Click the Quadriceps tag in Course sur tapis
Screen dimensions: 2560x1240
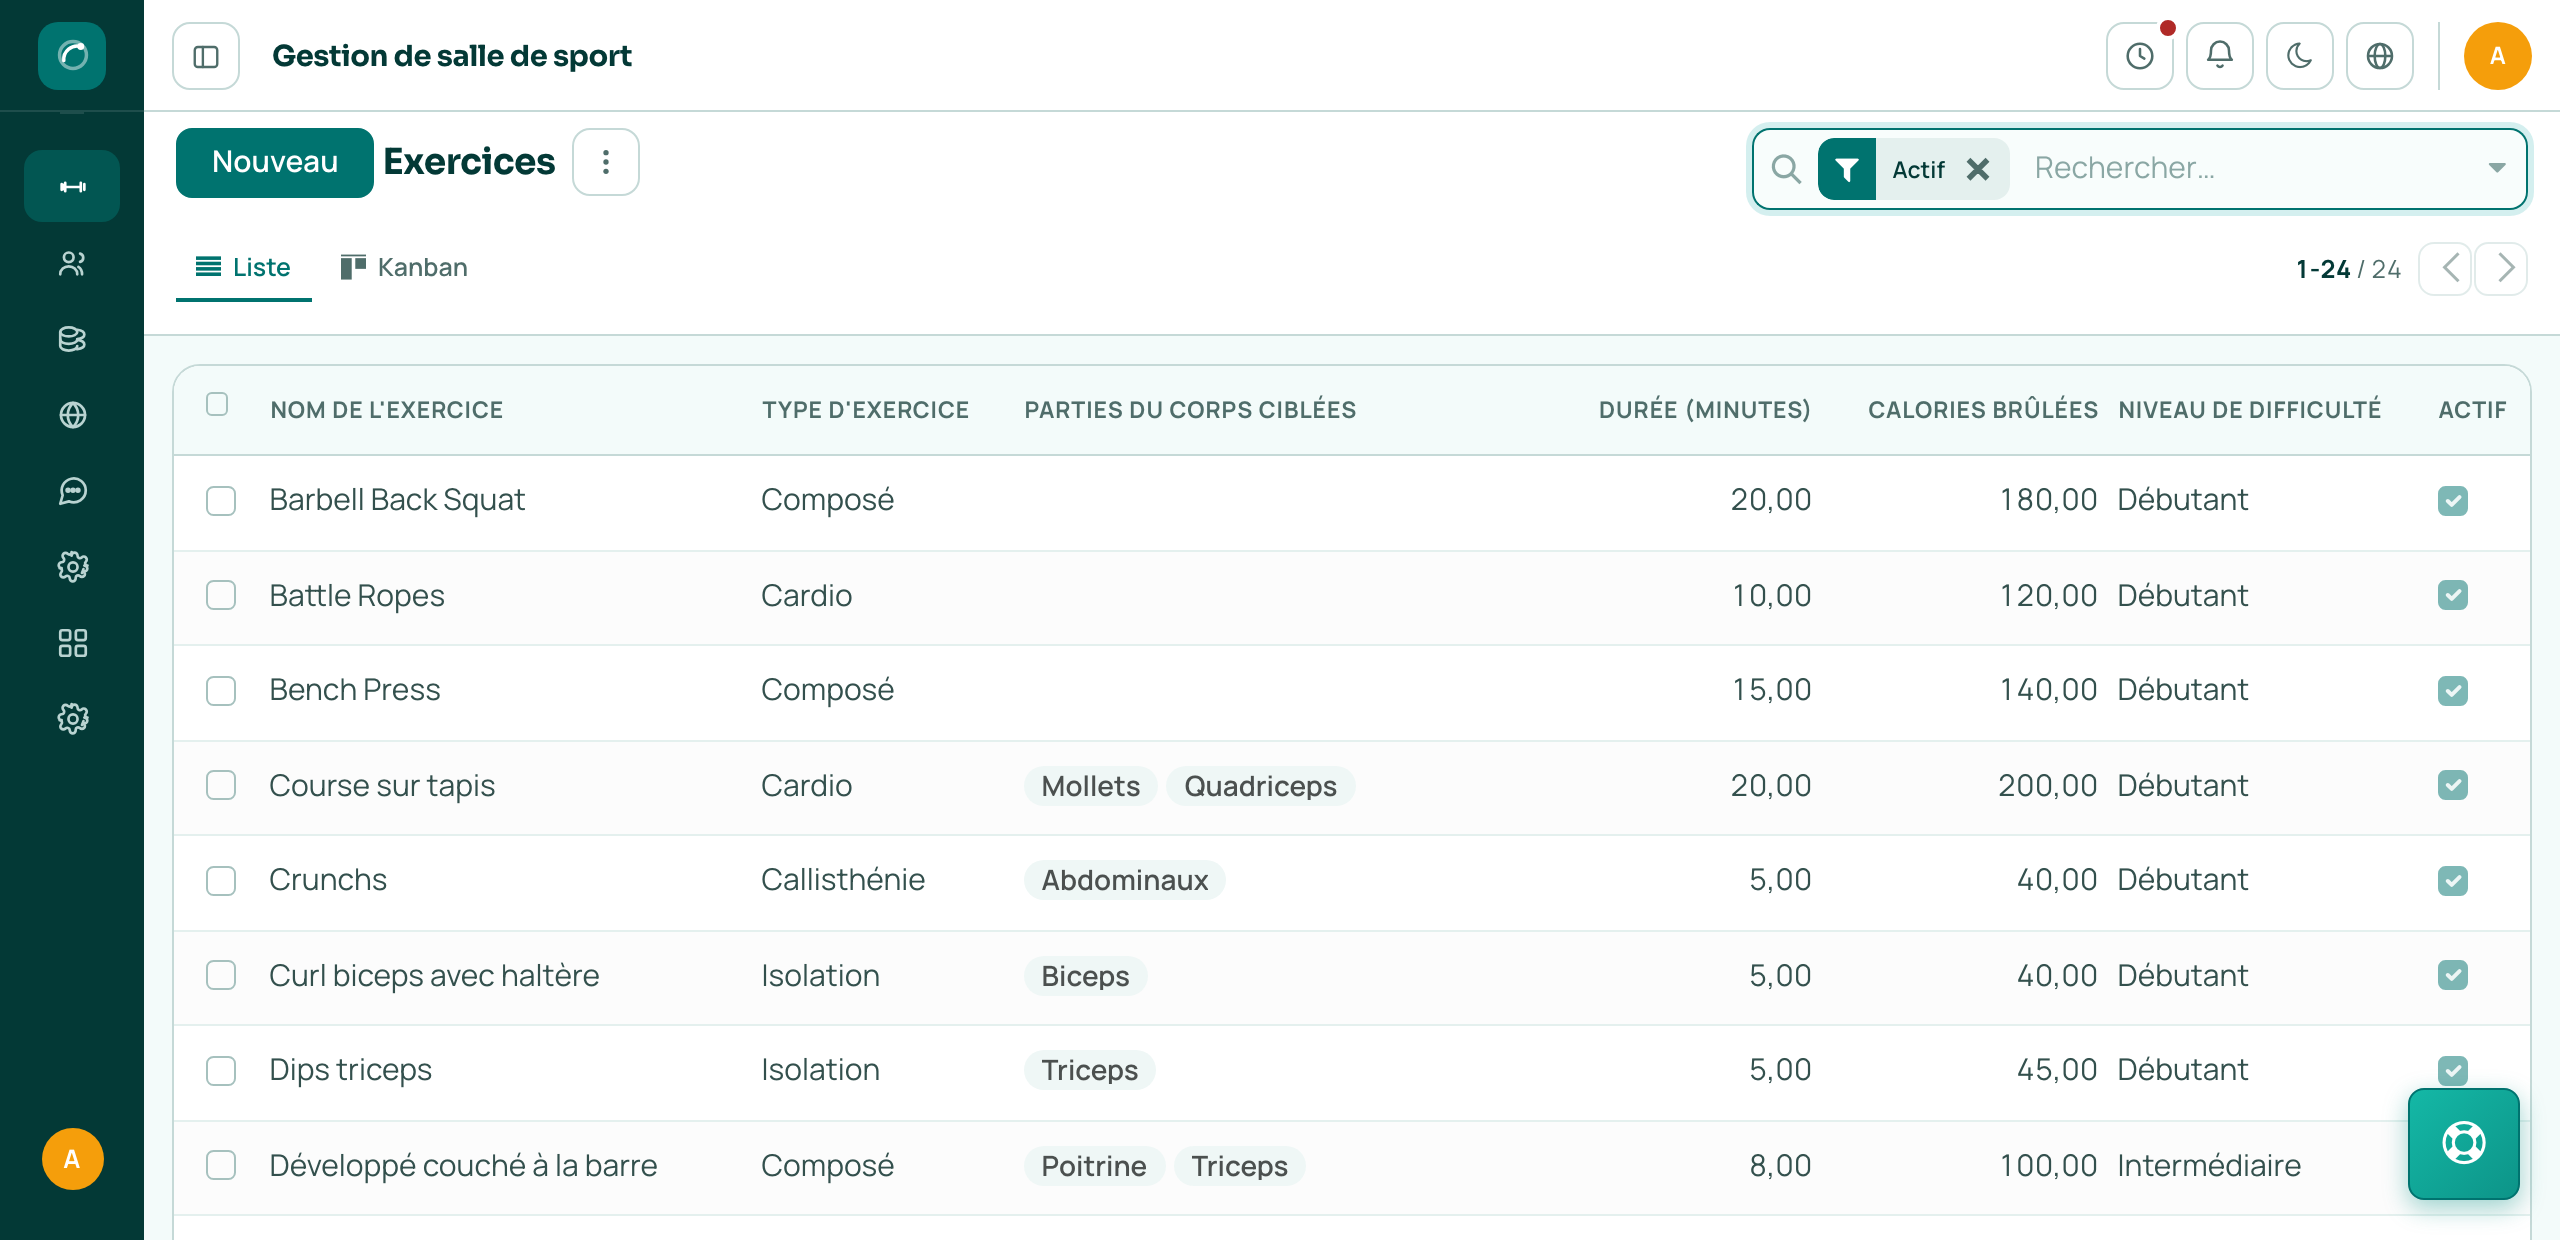click(x=1260, y=786)
